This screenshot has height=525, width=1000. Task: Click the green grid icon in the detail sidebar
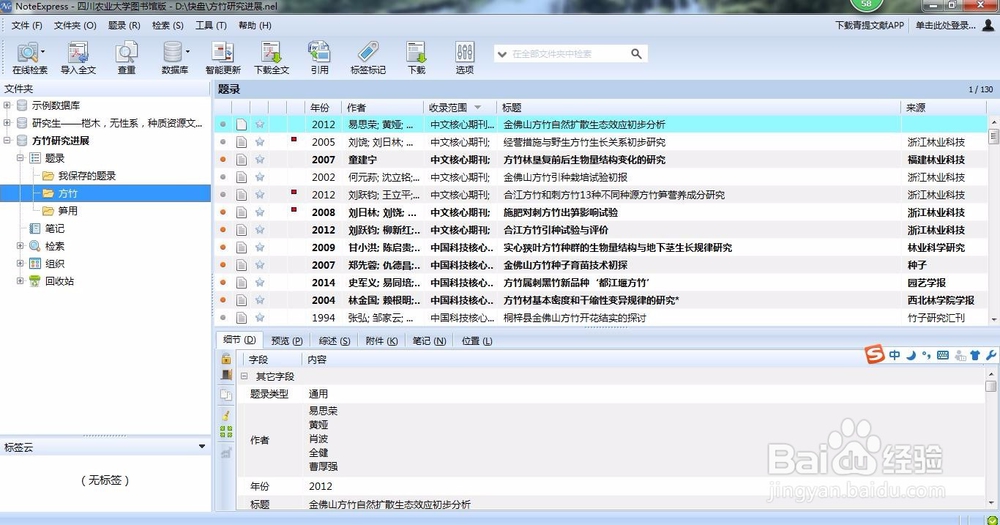tap(226, 432)
